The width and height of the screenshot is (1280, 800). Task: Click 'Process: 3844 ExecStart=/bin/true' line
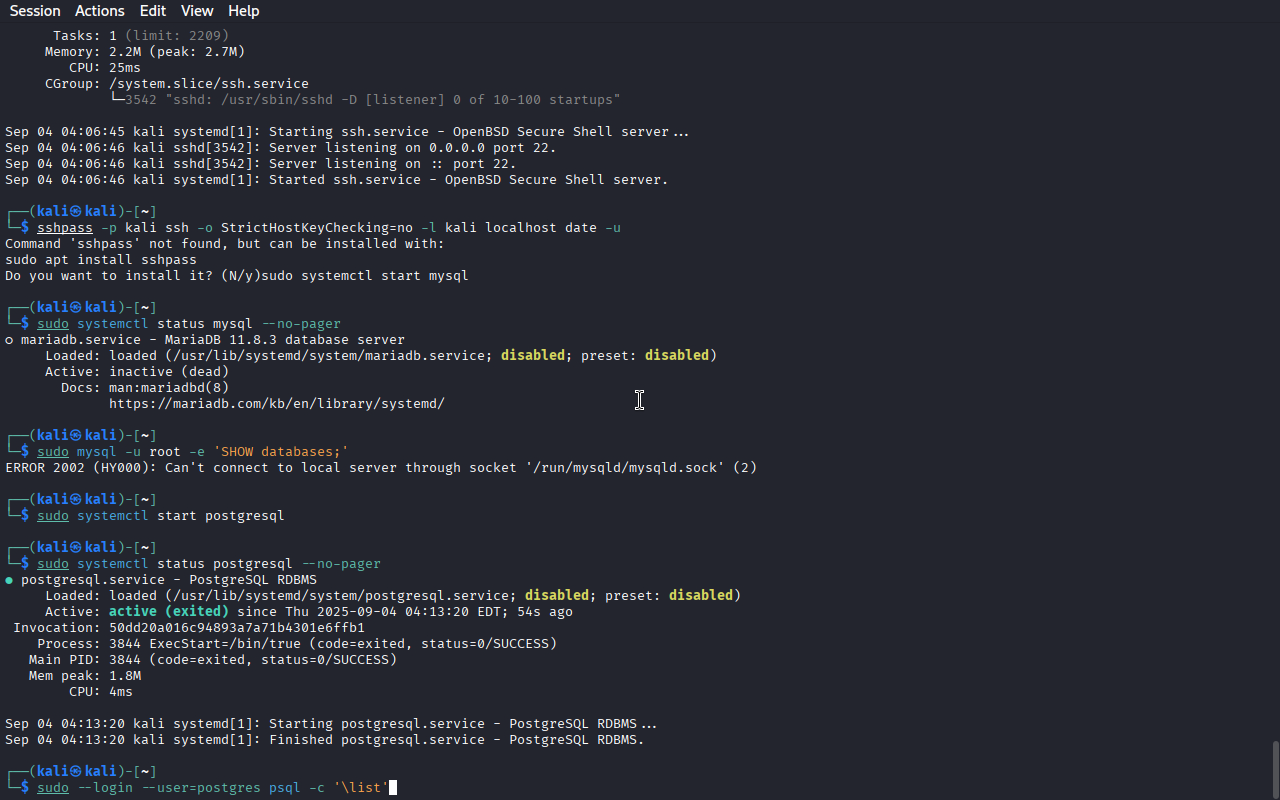pos(297,644)
